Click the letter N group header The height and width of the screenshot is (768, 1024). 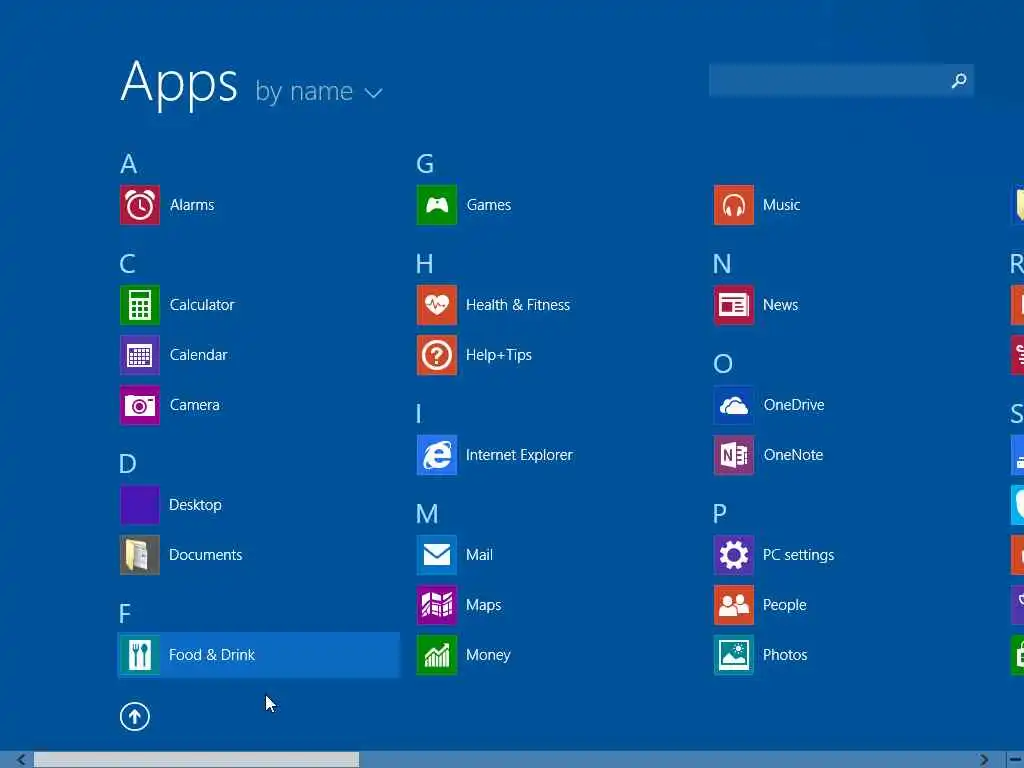point(722,264)
